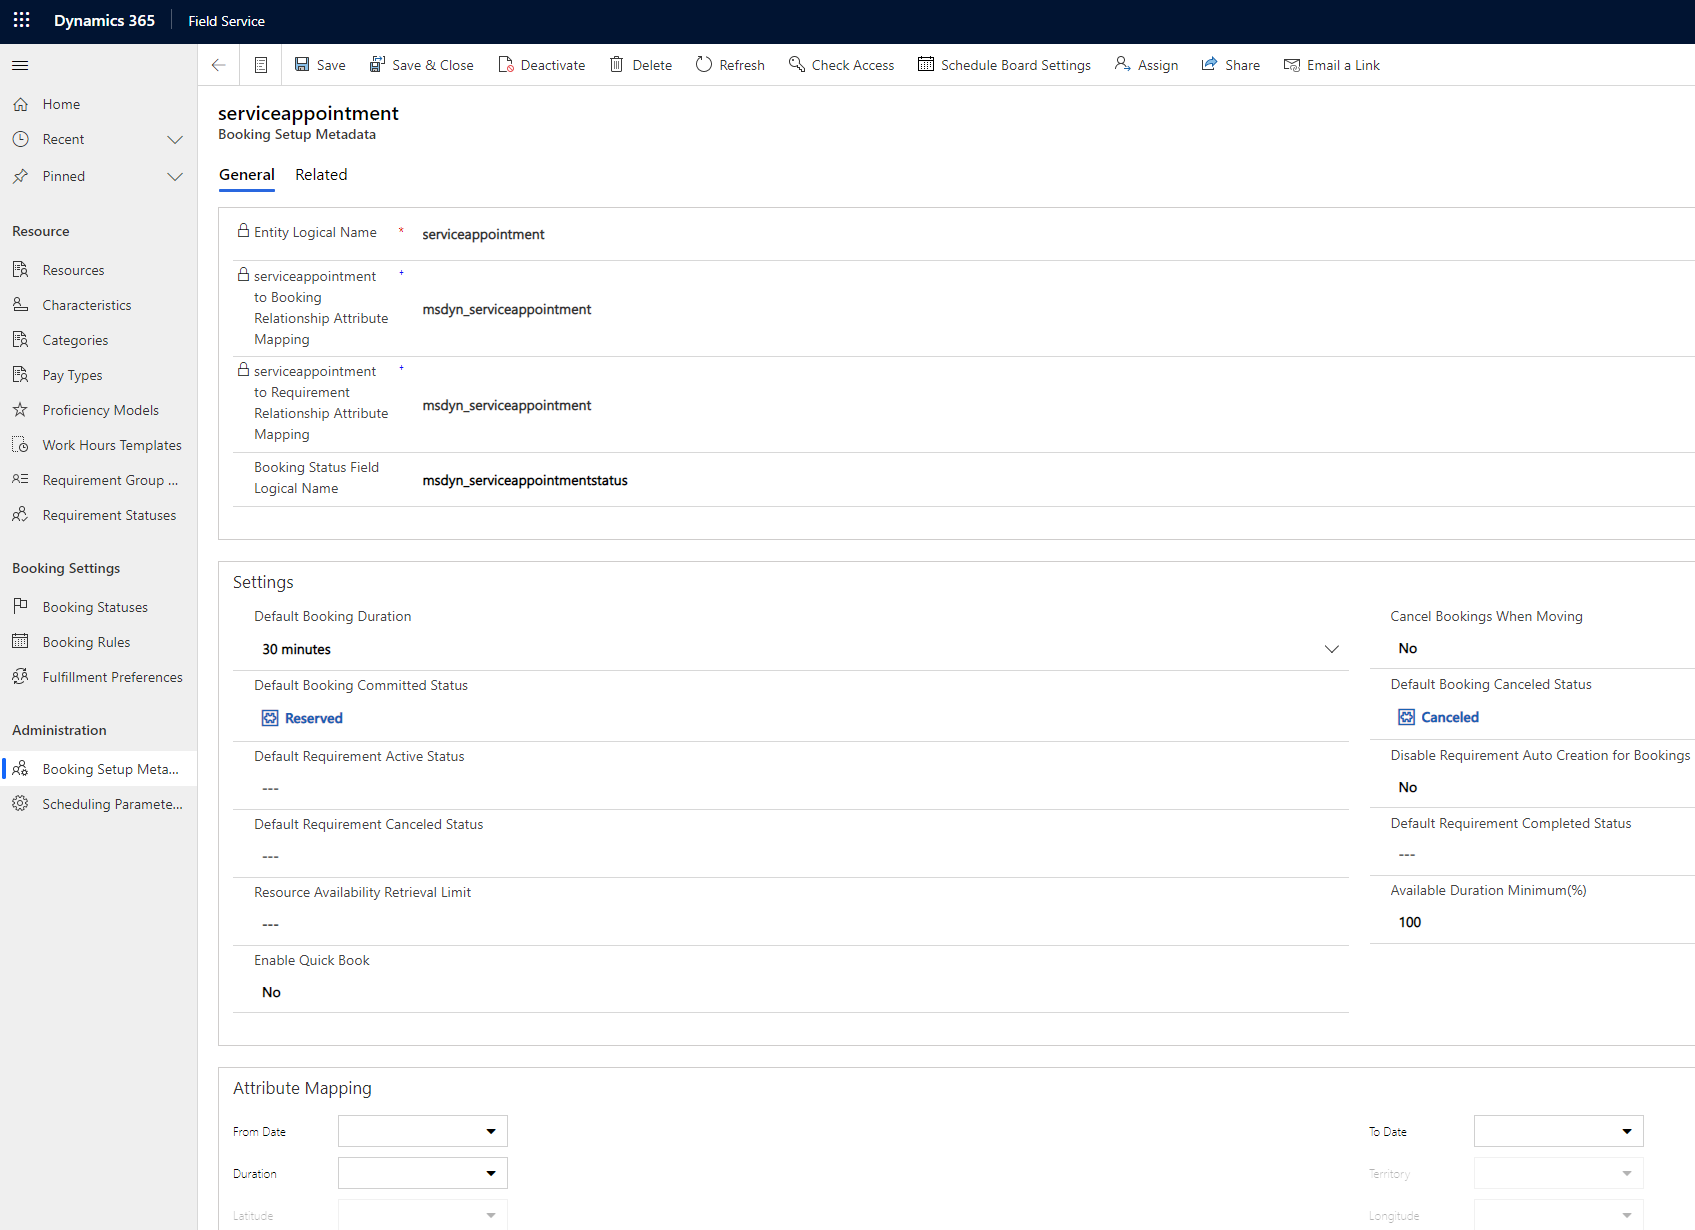Toggle the Cancel Bookings When Moving value

[x=1408, y=648]
